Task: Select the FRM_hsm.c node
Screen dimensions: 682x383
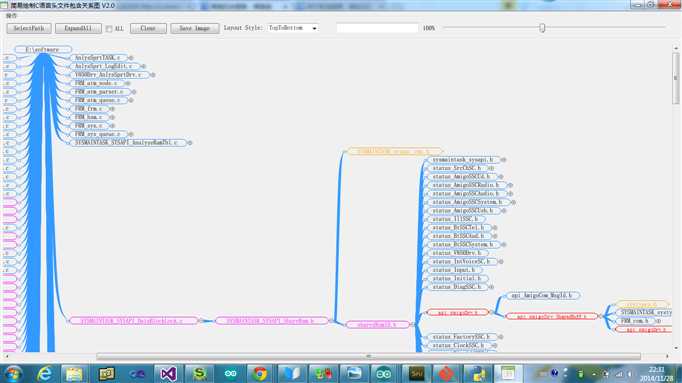Action: [x=89, y=117]
